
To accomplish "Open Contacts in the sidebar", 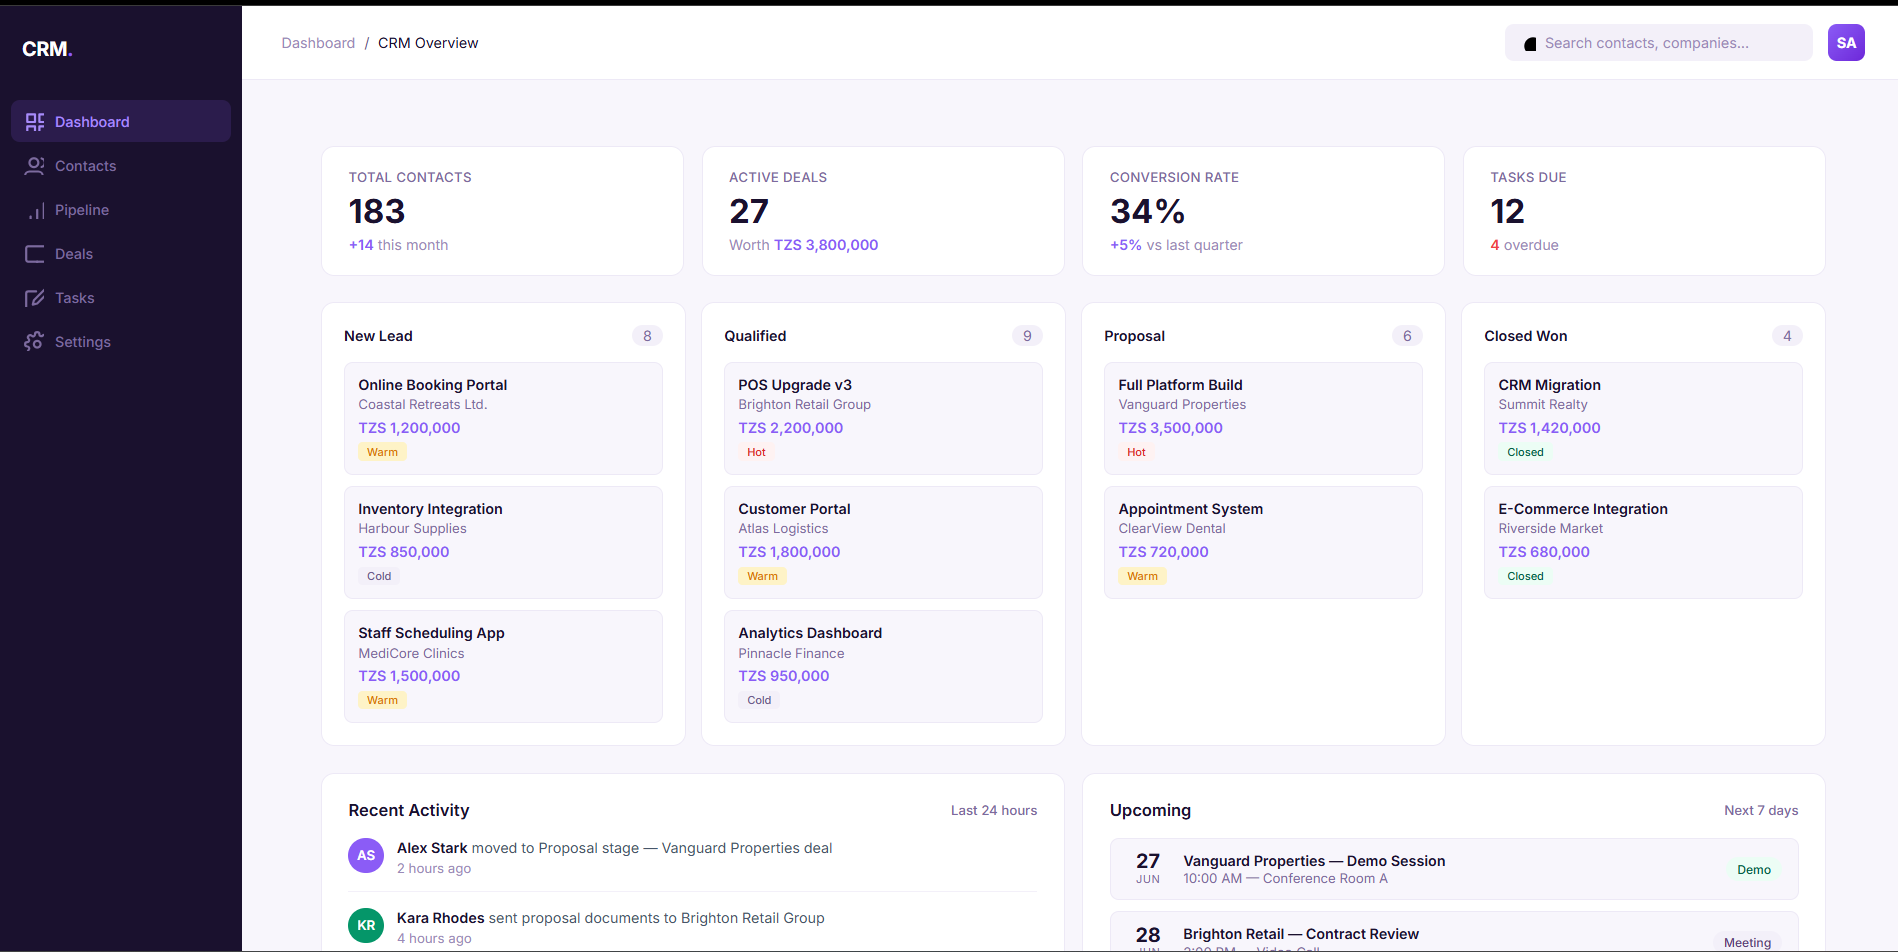I will coord(121,166).
